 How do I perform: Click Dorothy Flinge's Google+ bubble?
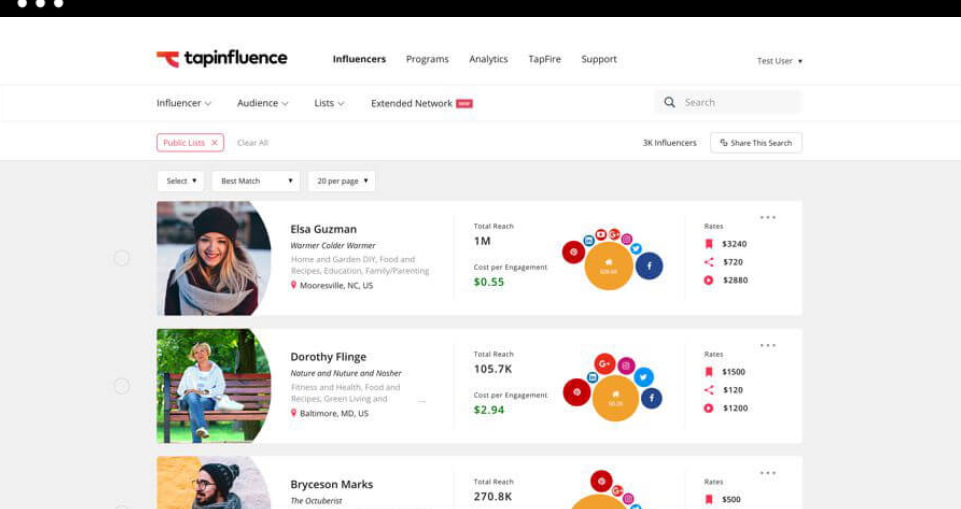point(604,364)
